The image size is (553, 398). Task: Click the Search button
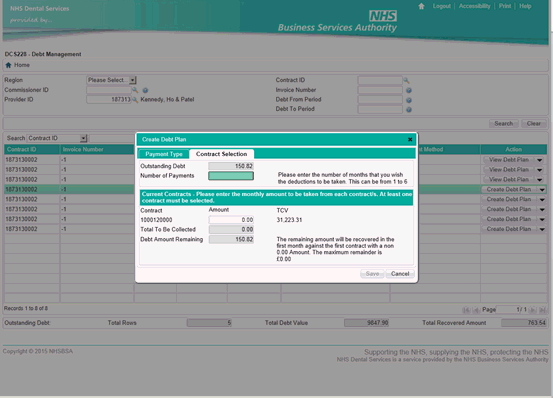coord(504,124)
